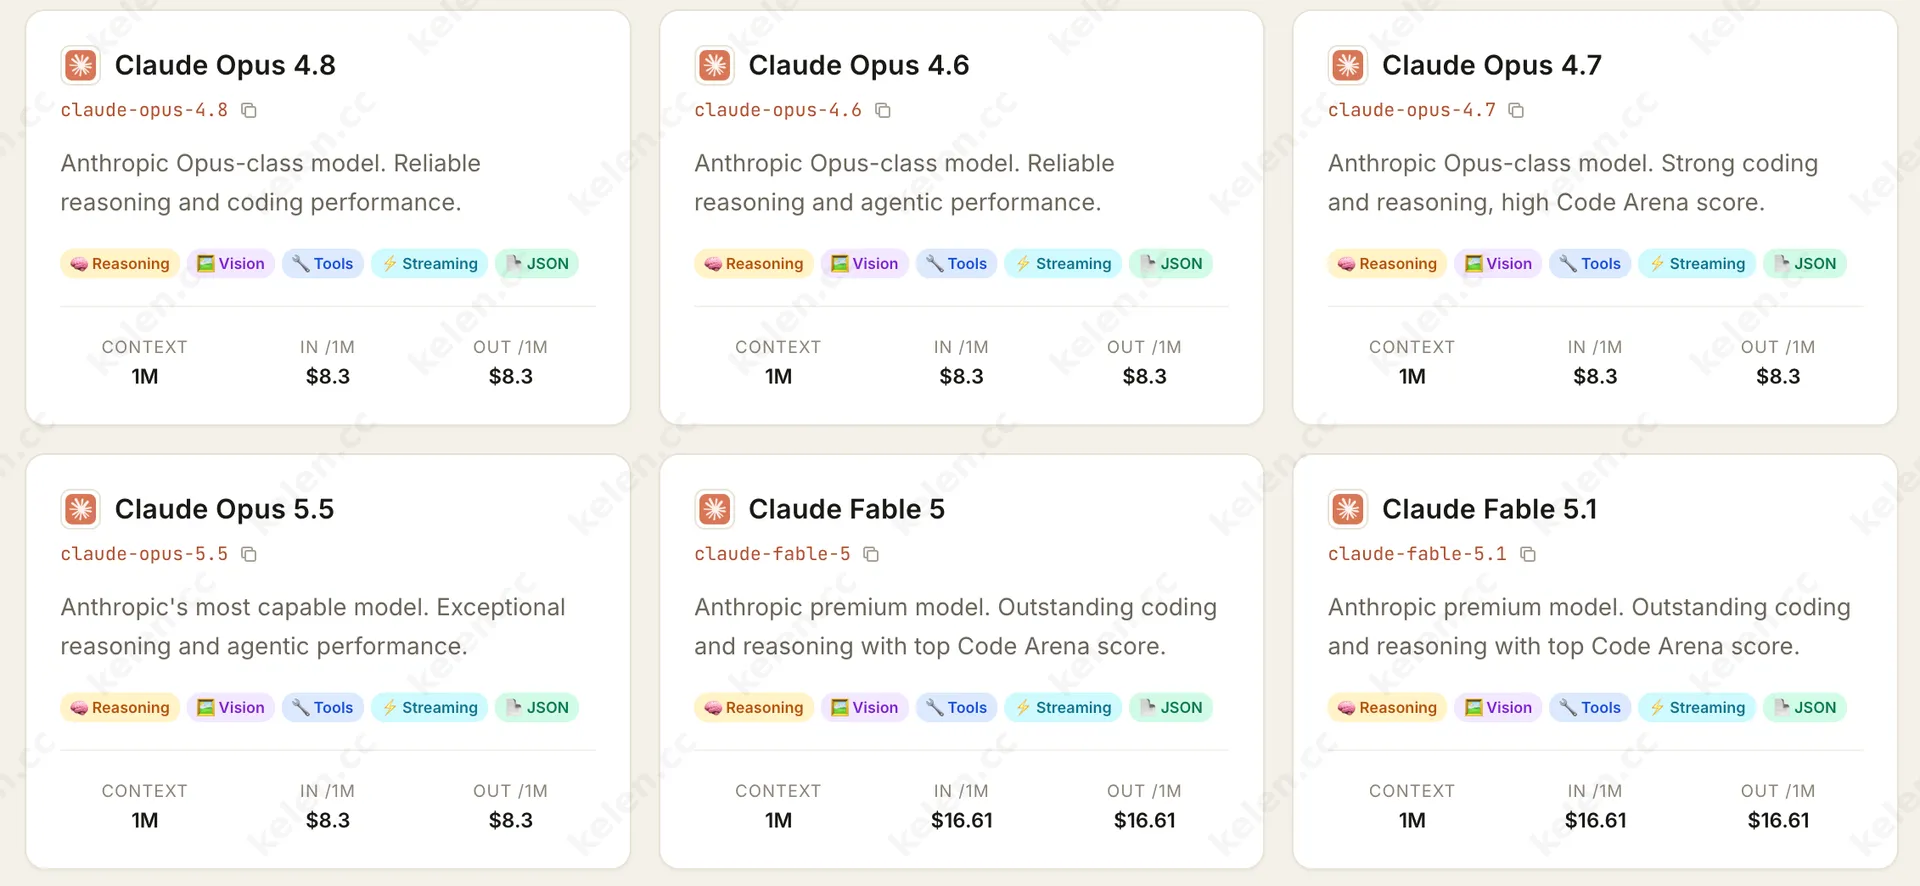Copy the claude-fable-5.1 model ID
This screenshot has width=1920, height=886.
tap(1528, 554)
